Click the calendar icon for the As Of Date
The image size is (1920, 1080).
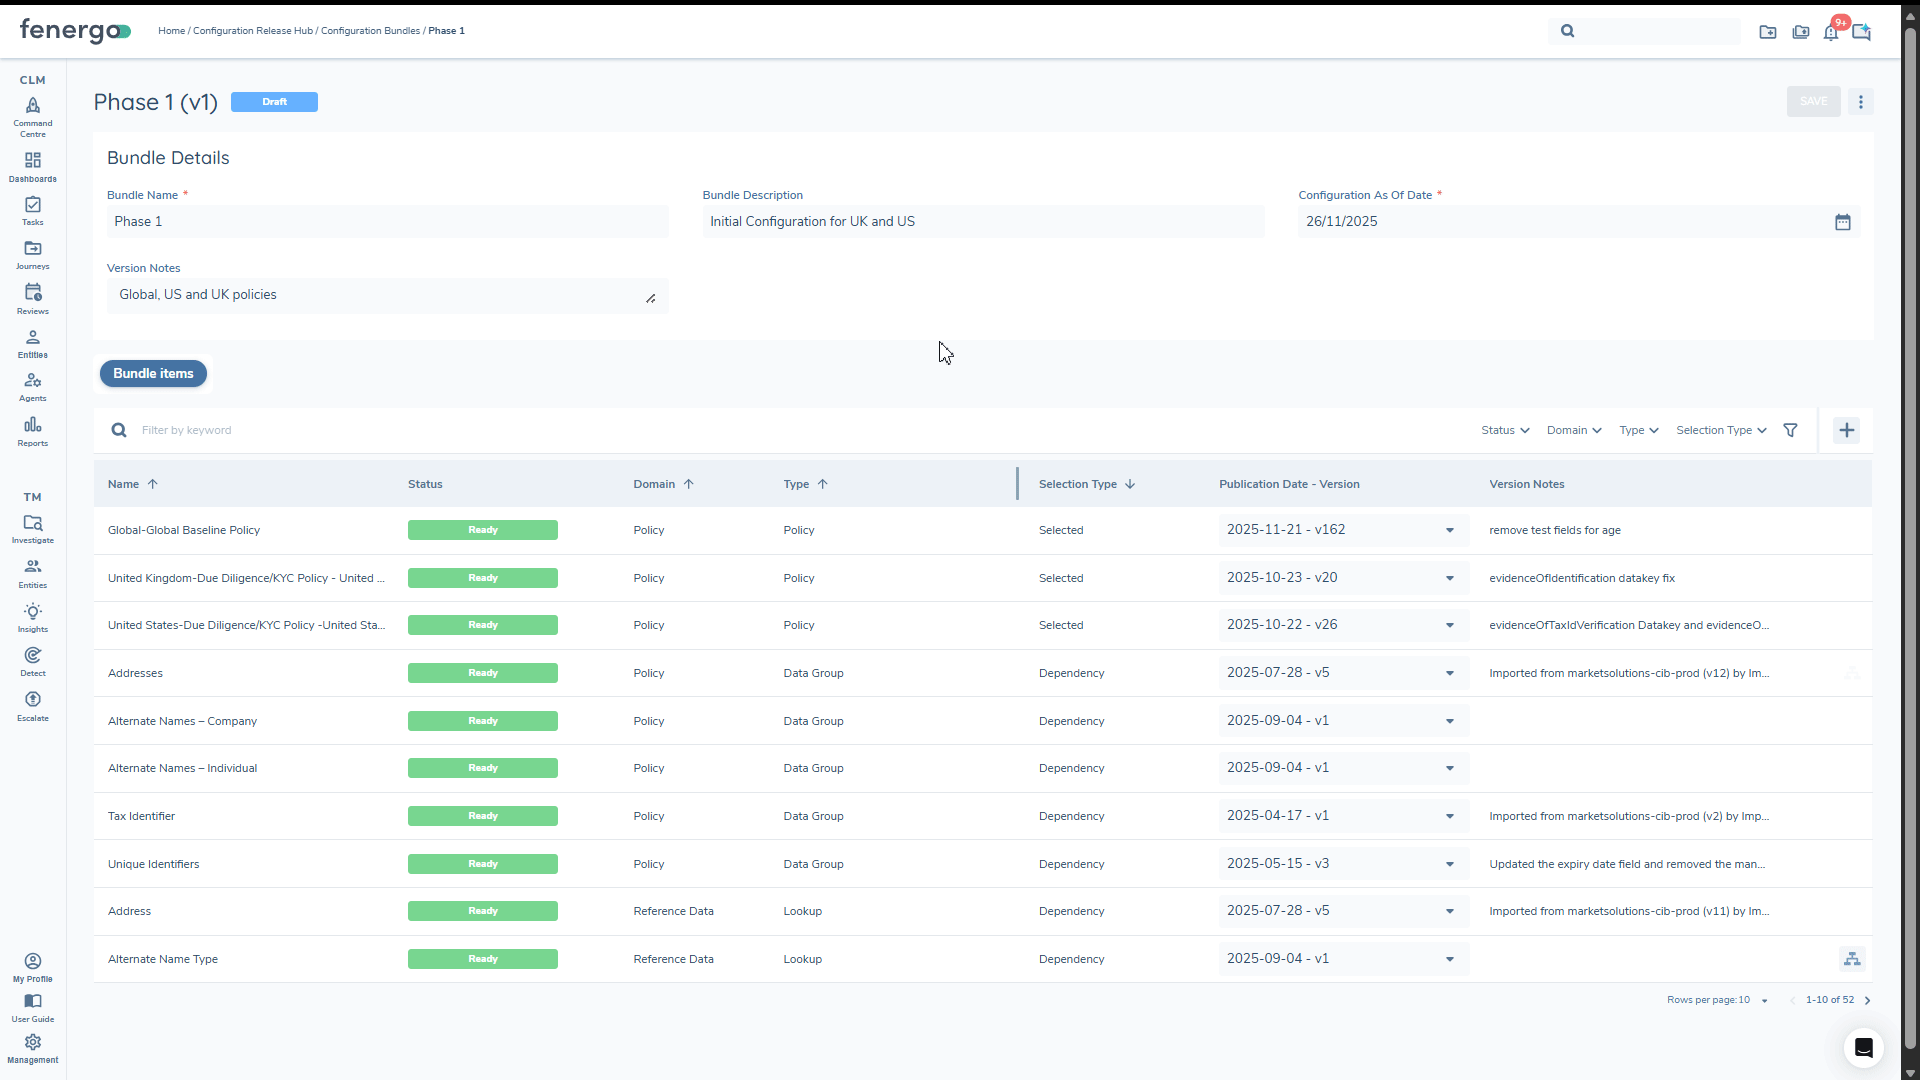(x=1842, y=222)
